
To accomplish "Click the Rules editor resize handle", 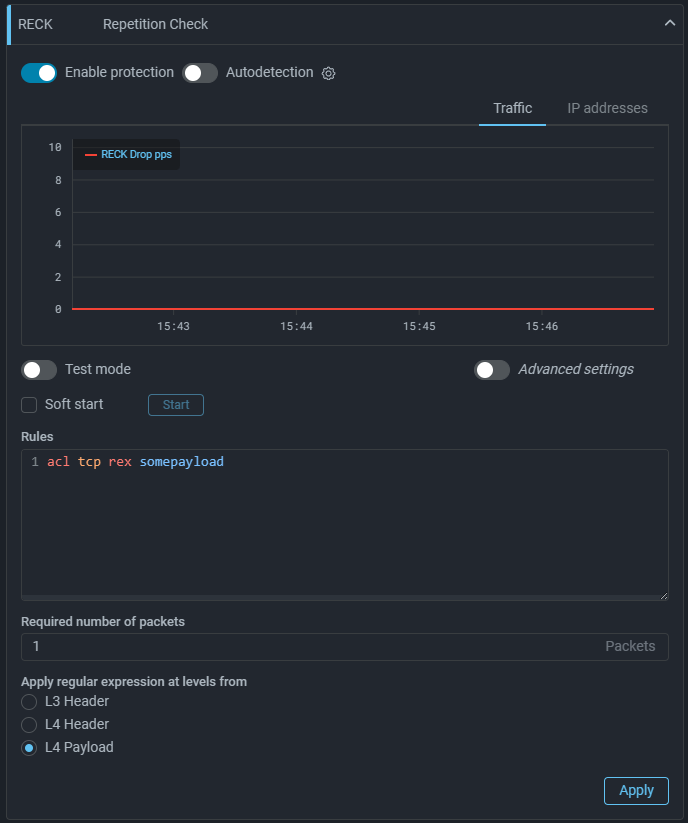I will 663,595.
